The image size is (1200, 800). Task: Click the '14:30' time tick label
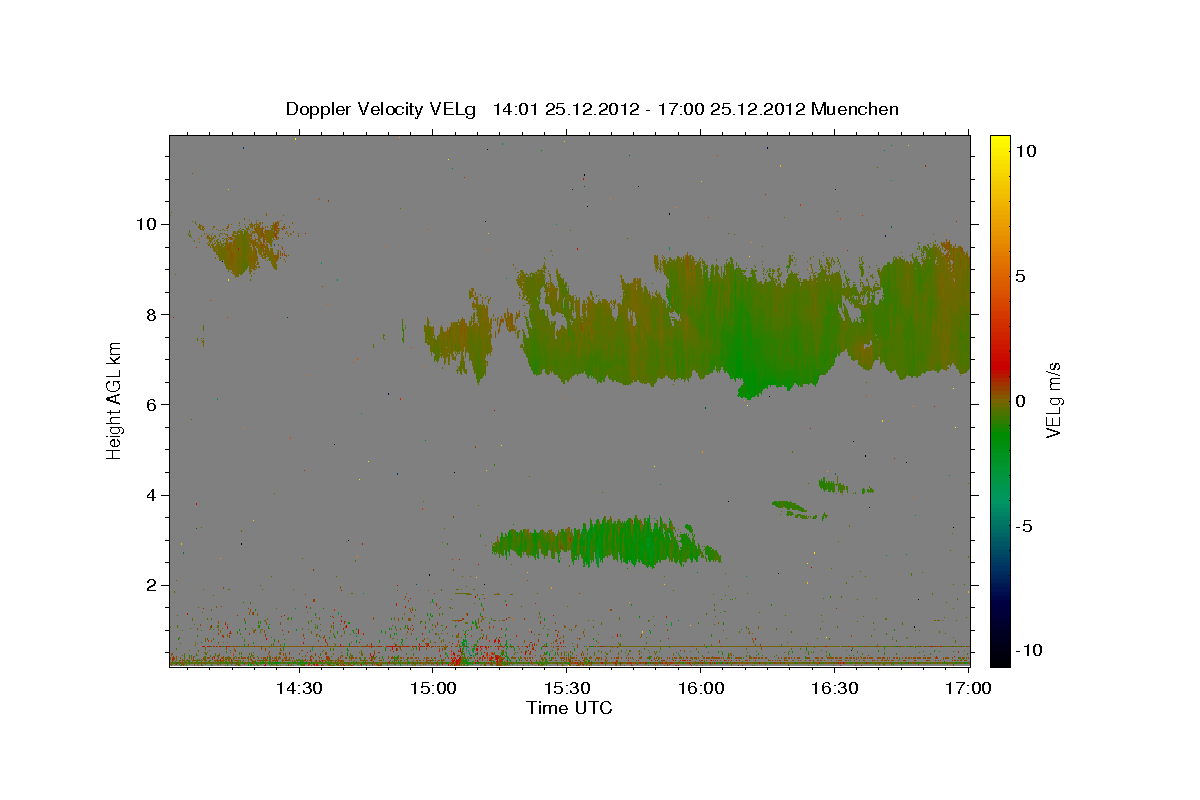click(x=299, y=688)
